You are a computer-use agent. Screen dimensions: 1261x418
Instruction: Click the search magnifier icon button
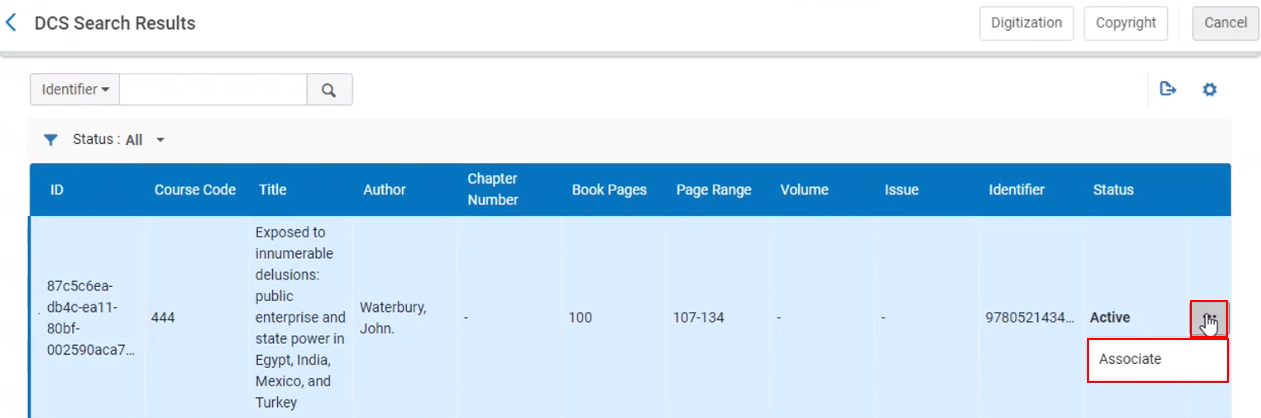pos(329,90)
